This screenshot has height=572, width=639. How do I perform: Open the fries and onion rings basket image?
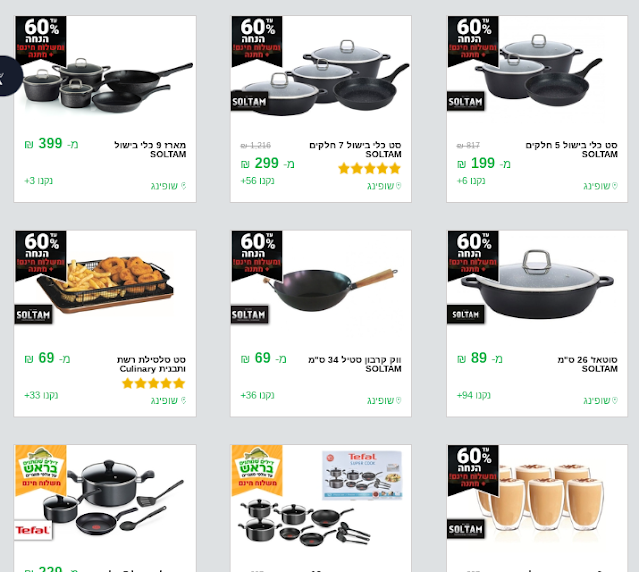(x=105, y=284)
